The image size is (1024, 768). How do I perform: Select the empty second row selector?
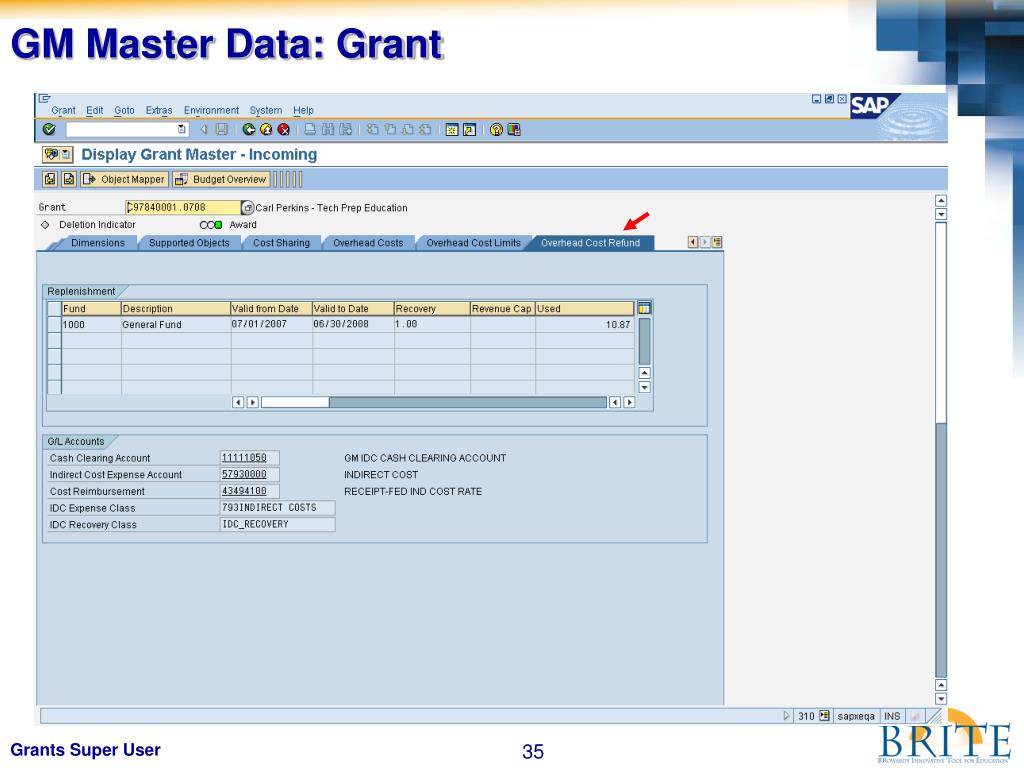click(54, 341)
